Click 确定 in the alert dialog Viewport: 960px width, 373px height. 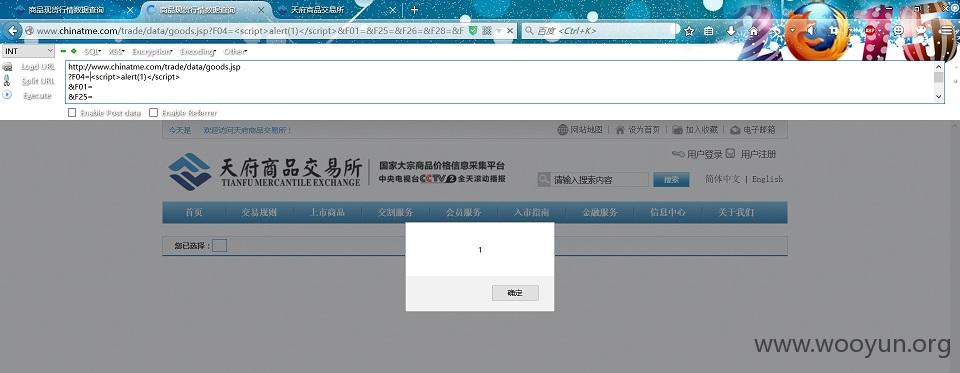pos(515,293)
